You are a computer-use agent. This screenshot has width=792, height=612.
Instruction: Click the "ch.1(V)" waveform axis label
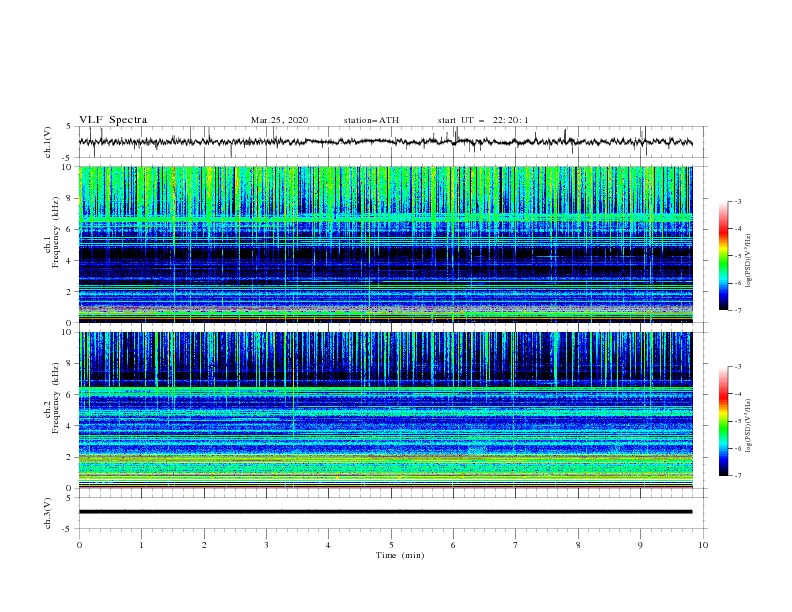(x=47, y=142)
